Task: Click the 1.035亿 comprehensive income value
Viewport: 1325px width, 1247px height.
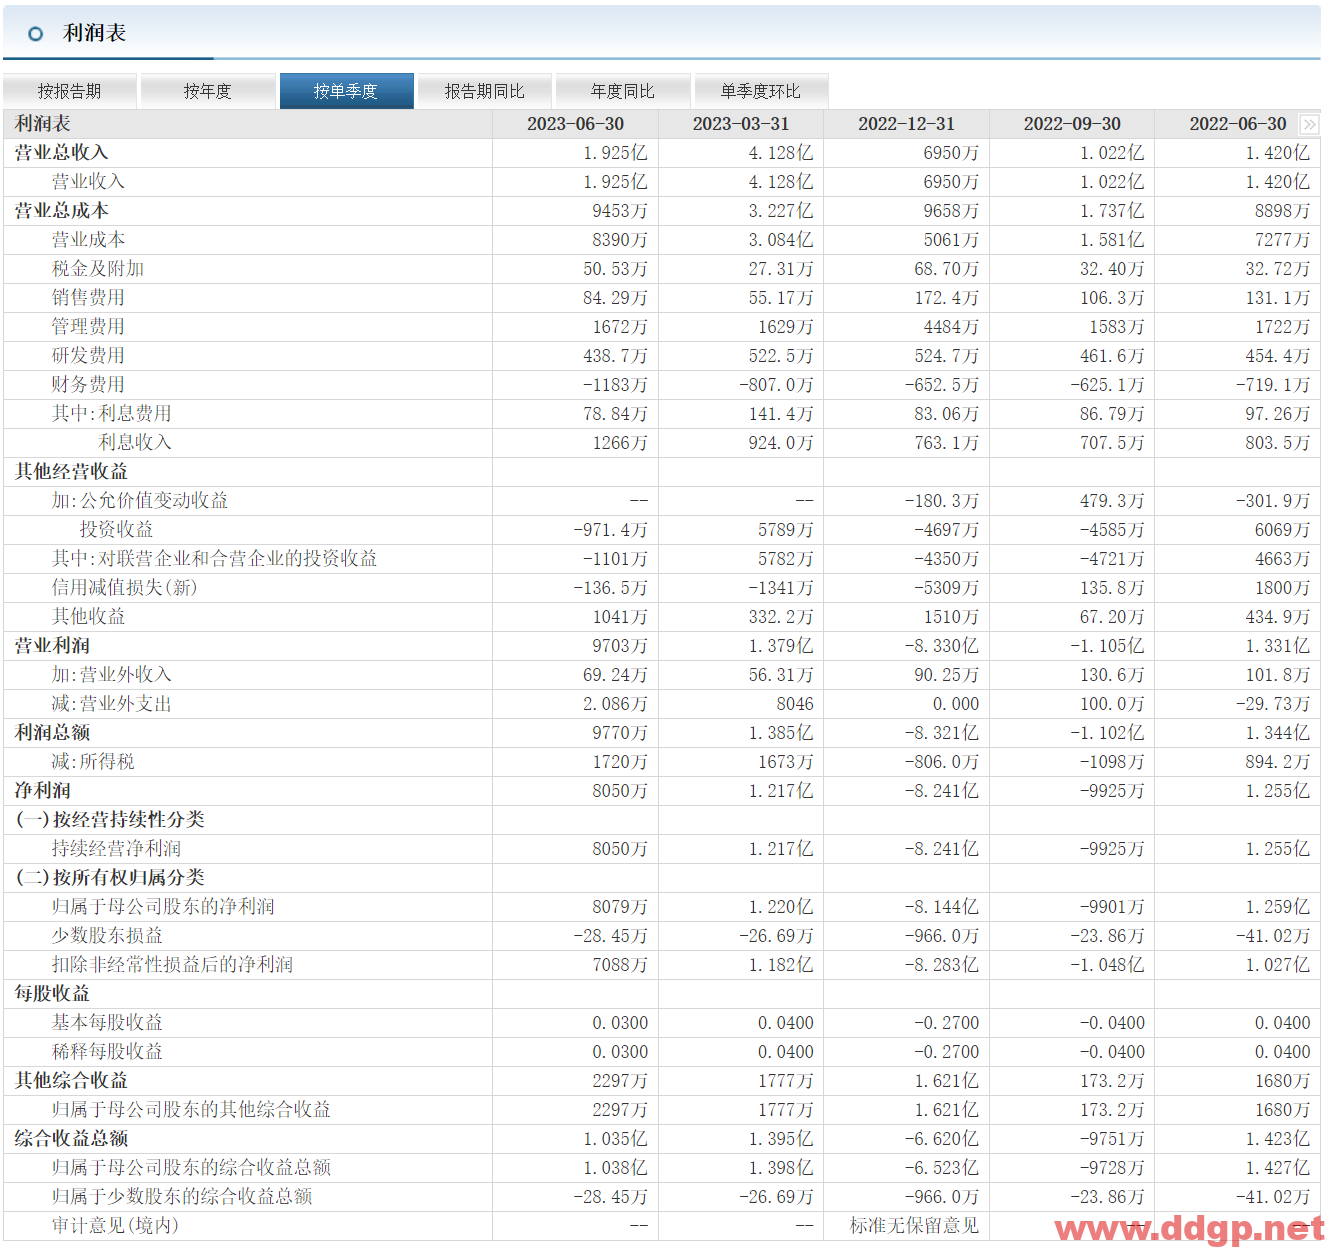Action: pyautogui.click(x=615, y=1140)
